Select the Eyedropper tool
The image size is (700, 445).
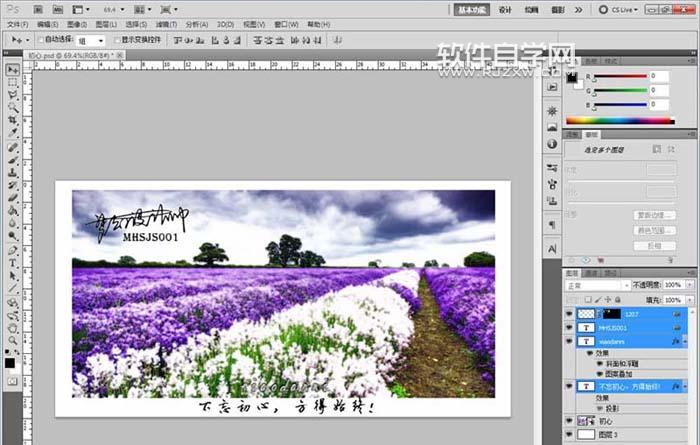[x=12, y=132]
